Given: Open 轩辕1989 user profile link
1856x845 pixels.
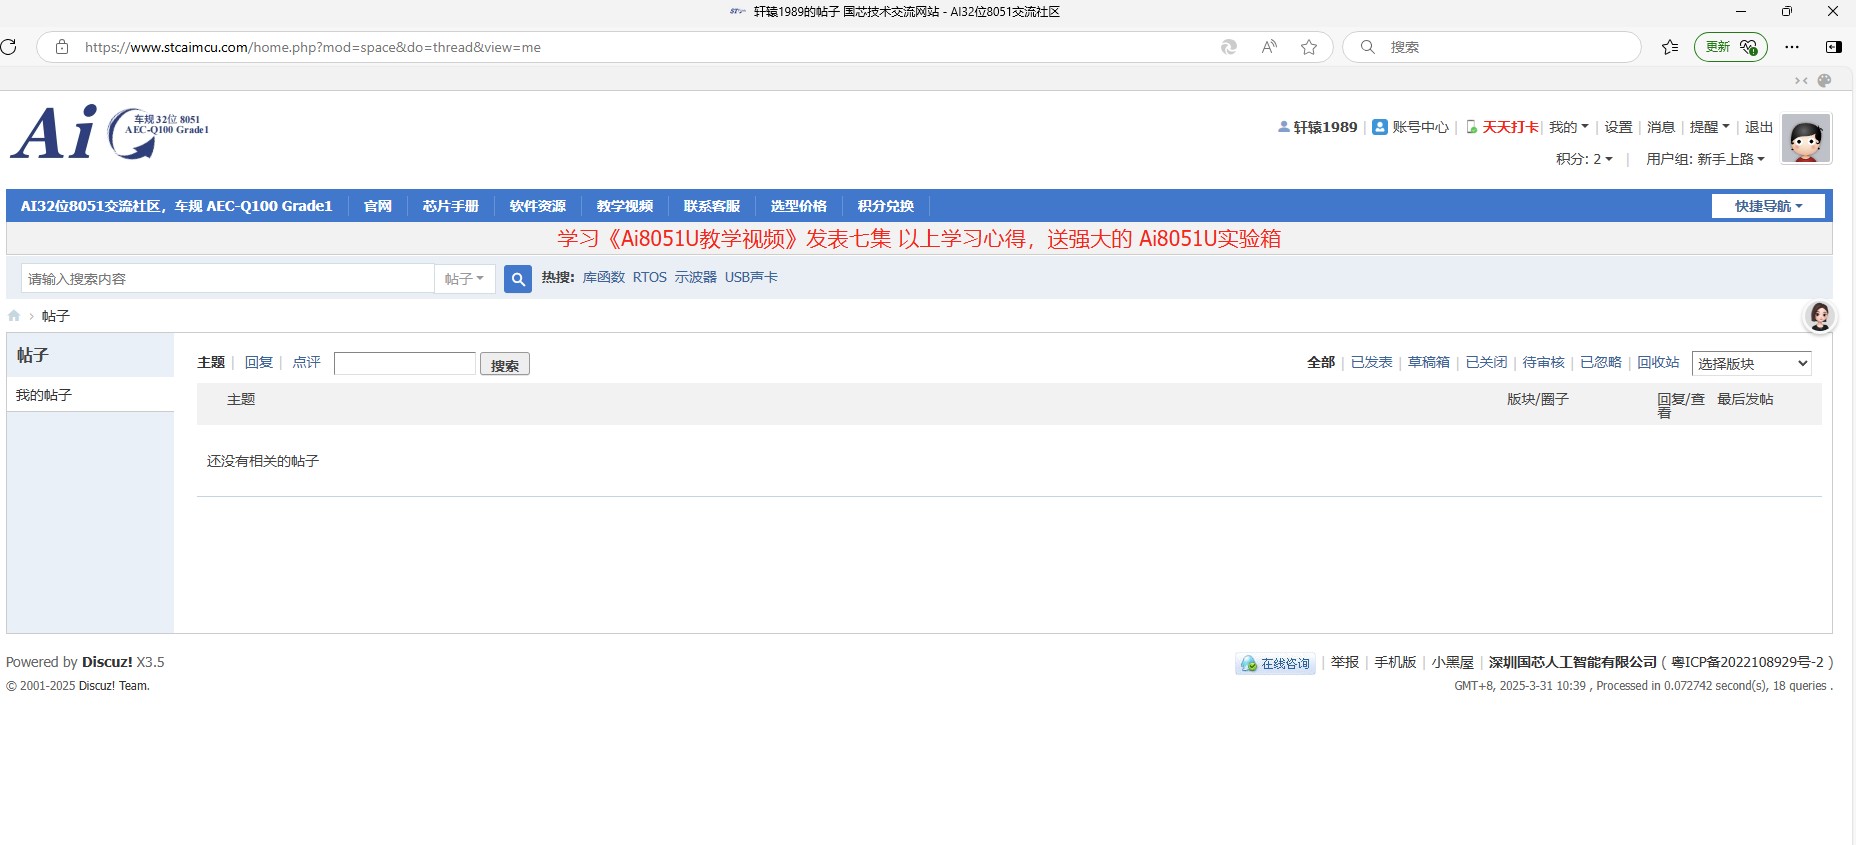Looking at the screenshot, I should [x=1325, y=127].
